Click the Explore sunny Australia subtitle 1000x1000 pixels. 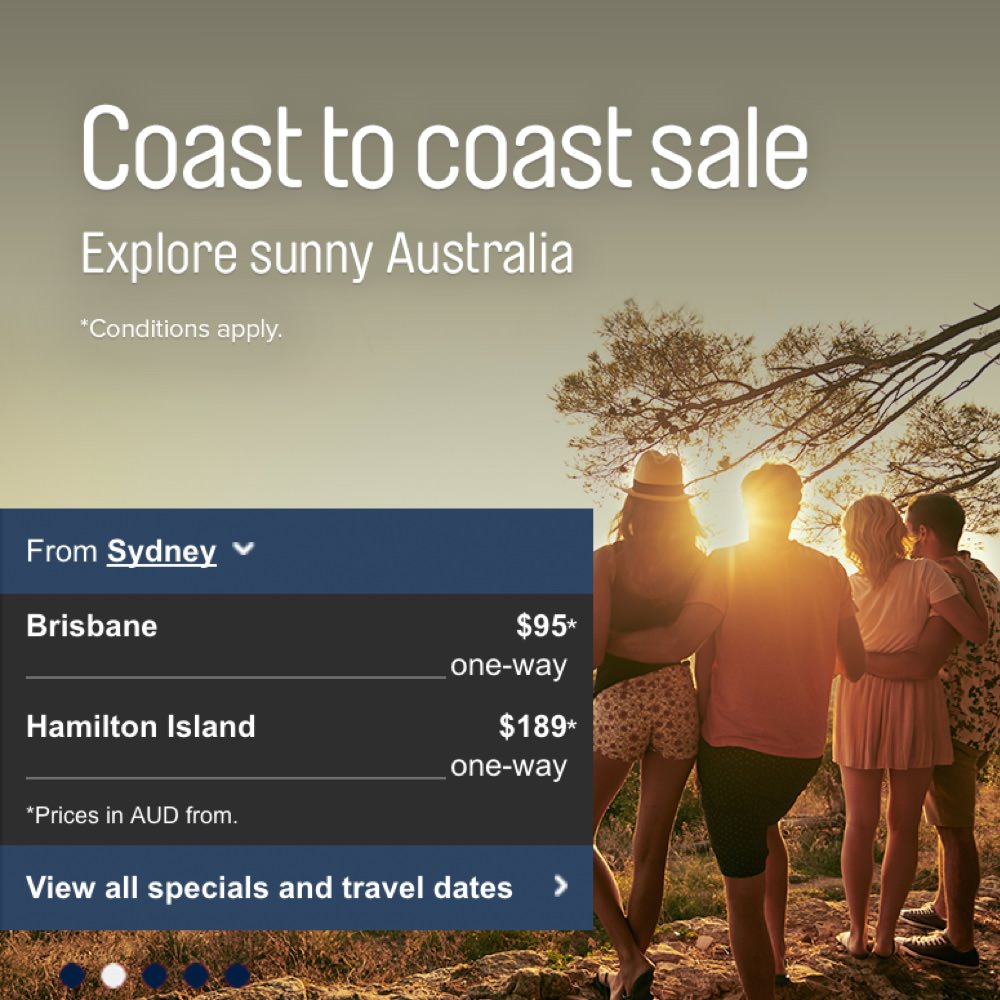[x=327, y=254]
